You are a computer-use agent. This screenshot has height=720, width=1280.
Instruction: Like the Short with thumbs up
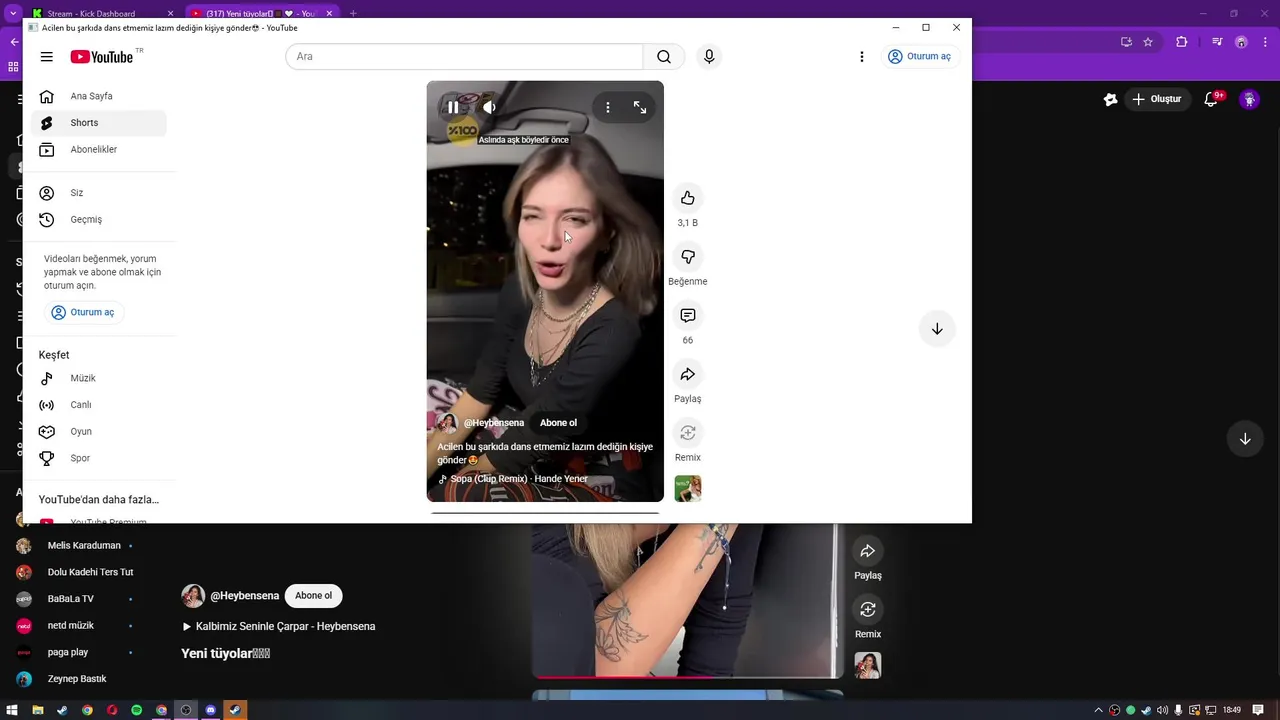pos(688,198)
